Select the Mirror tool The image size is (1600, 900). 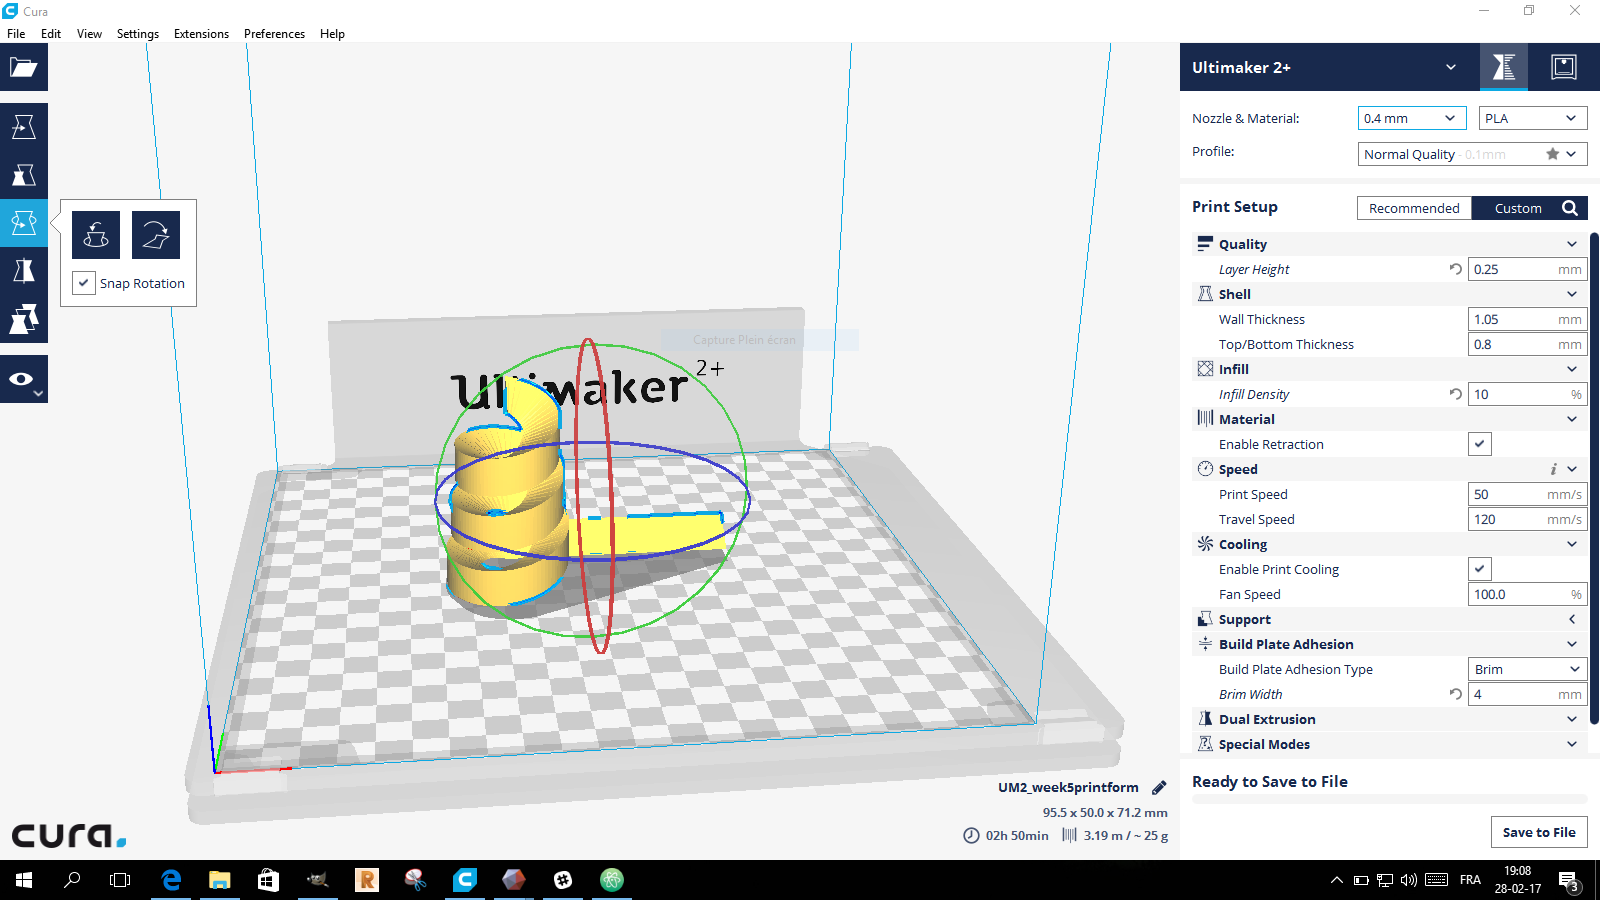tap(24, 271)
